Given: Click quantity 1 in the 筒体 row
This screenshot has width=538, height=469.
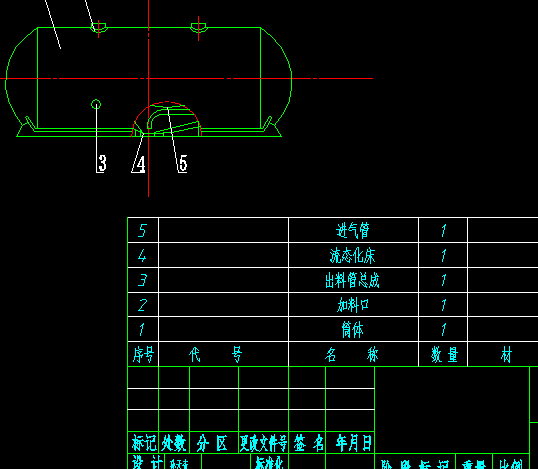Looking at the screenshot, I should pyautogui.click(x=444, y=330).
